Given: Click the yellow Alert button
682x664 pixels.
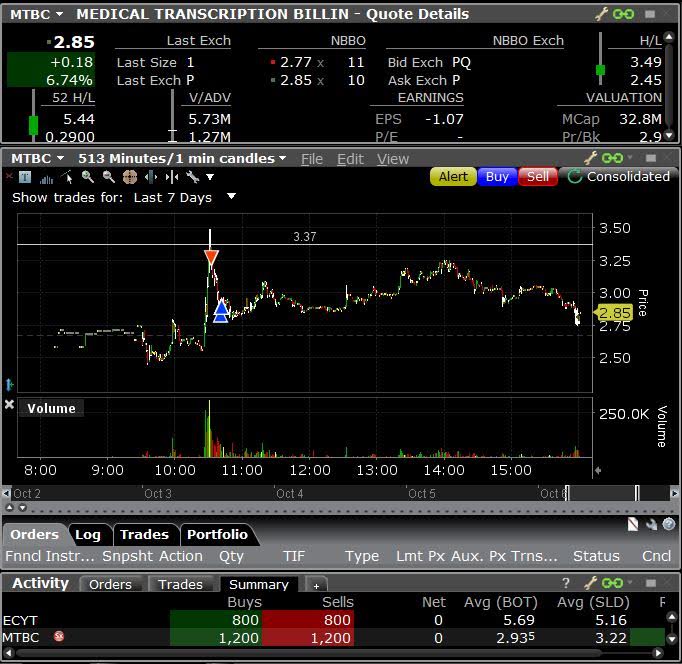Looking at the screenshot, I should [453, 177].
